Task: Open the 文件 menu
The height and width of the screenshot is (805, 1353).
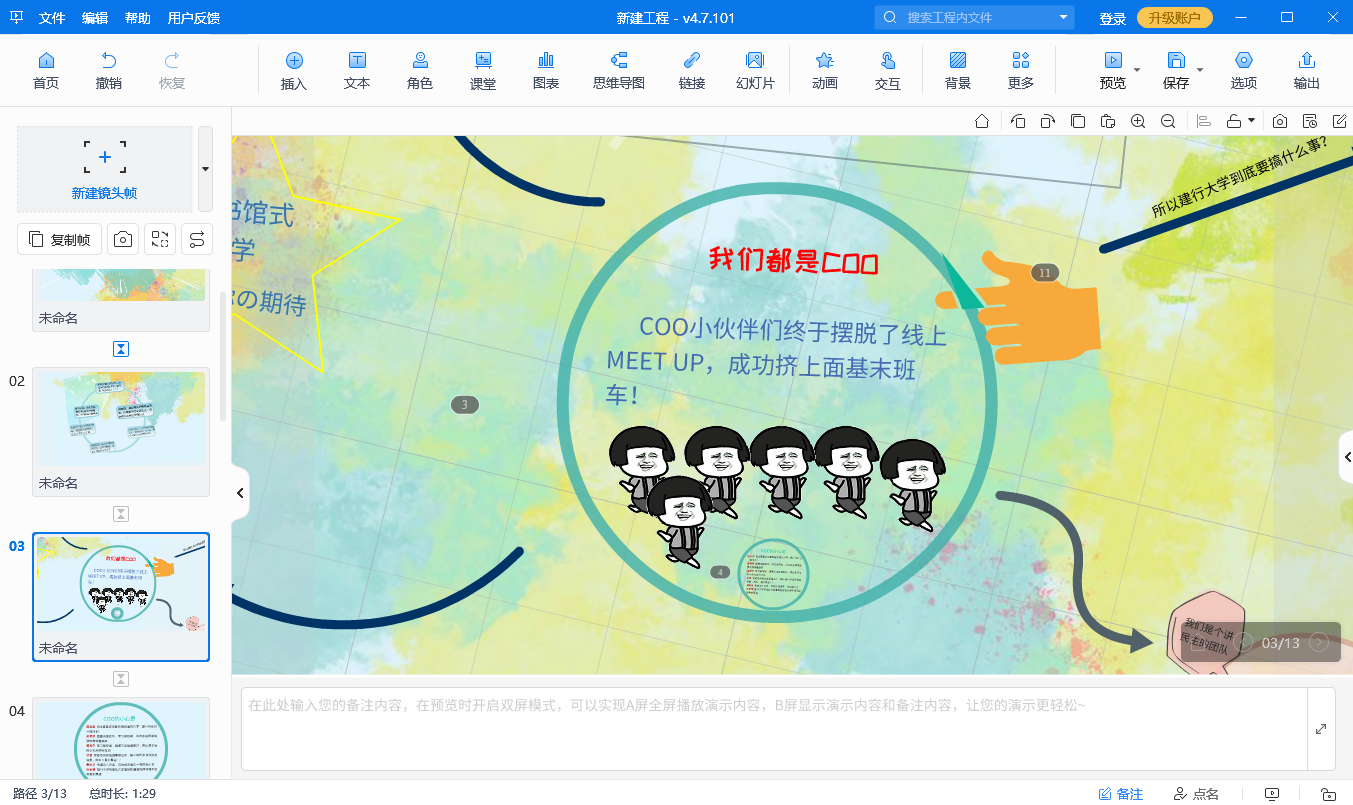Action: 52,18
